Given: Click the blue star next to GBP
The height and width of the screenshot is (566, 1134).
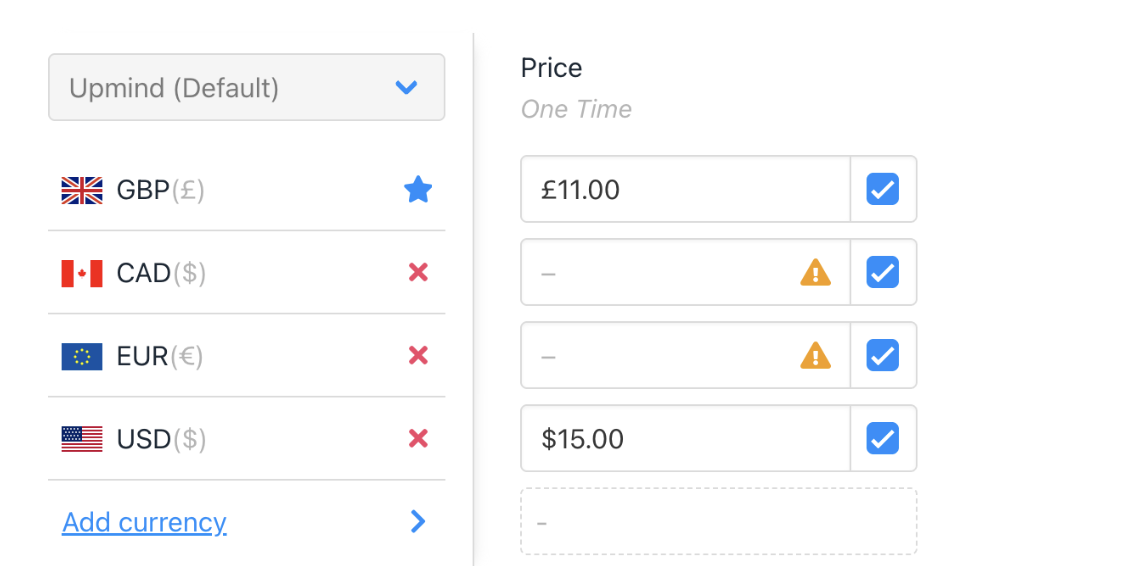Looking at the screenshot, I should 417,190.
